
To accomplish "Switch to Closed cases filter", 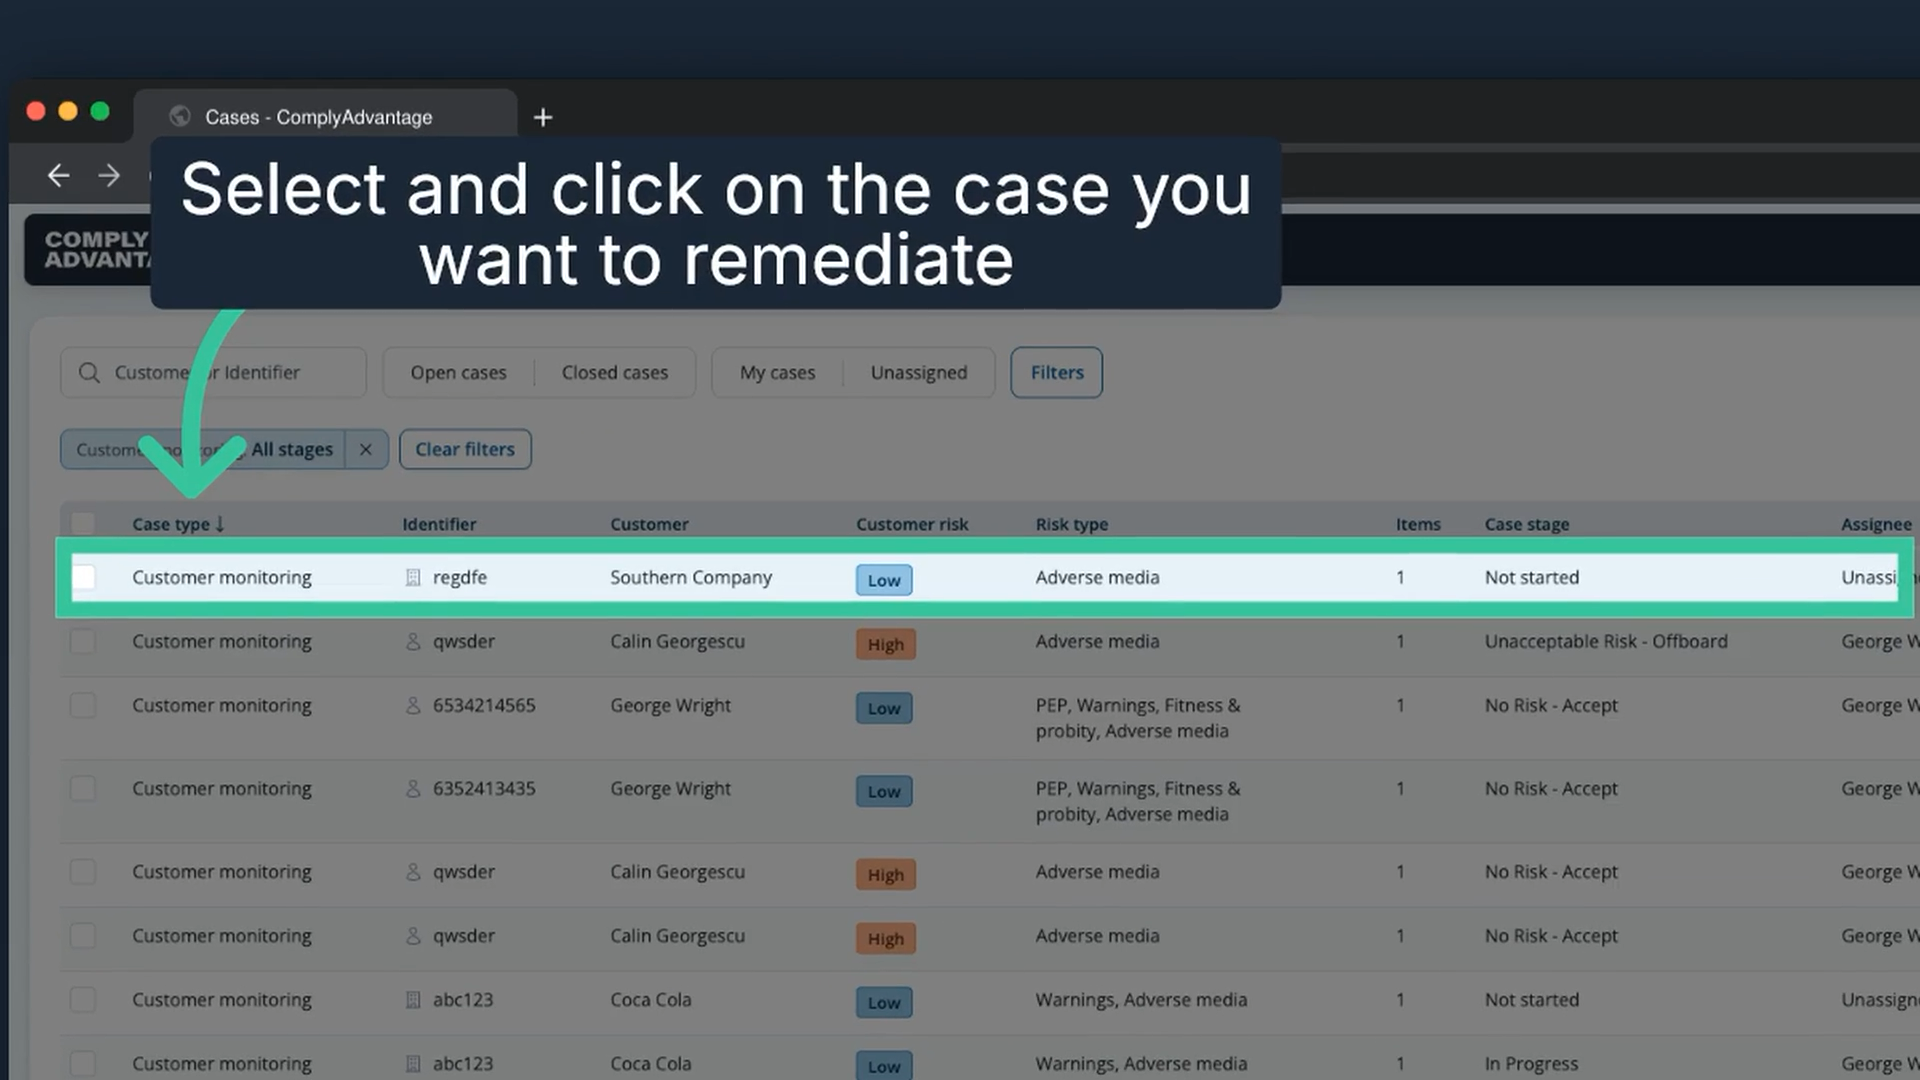I will pos(615,373).
